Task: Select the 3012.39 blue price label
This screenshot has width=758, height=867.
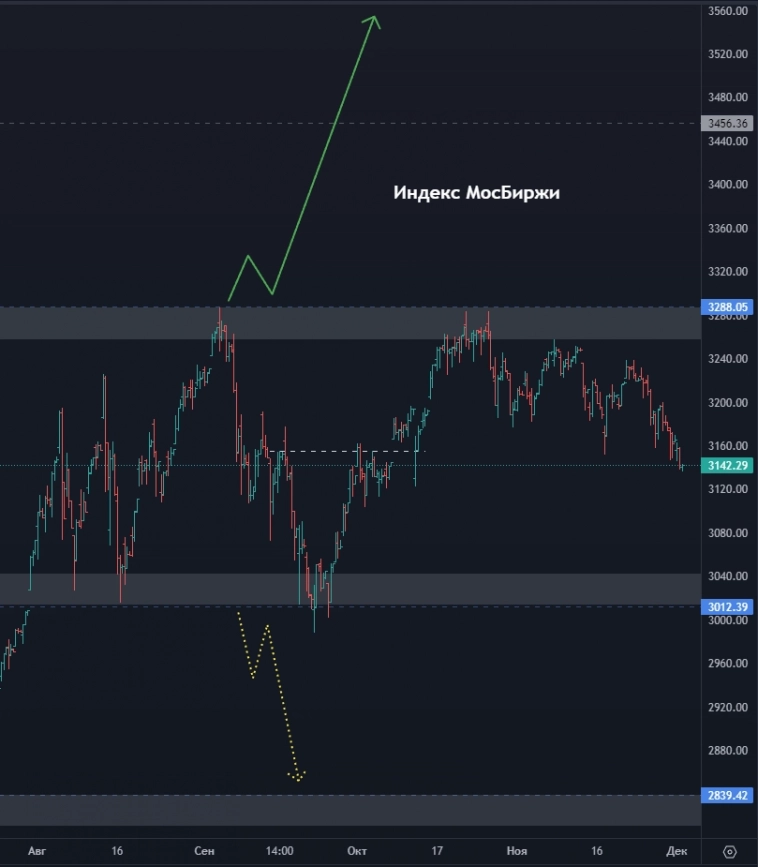Action: (727, 606)
